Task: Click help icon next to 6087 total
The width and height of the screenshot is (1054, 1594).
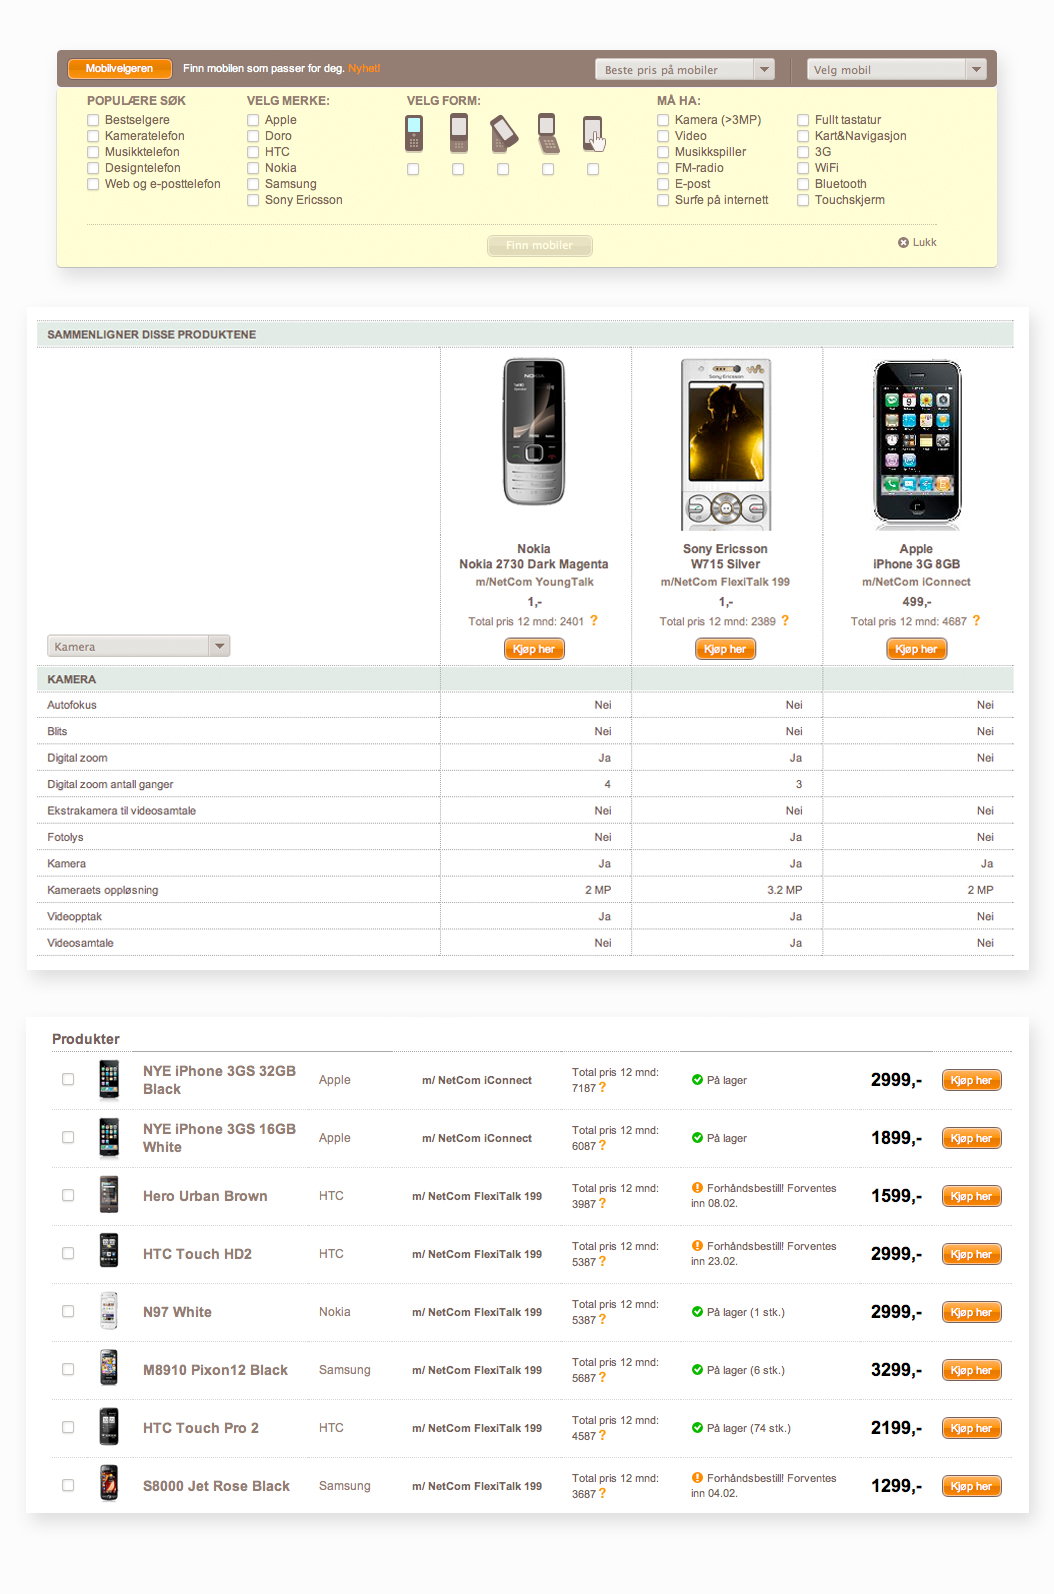Action: point(602,1146)
